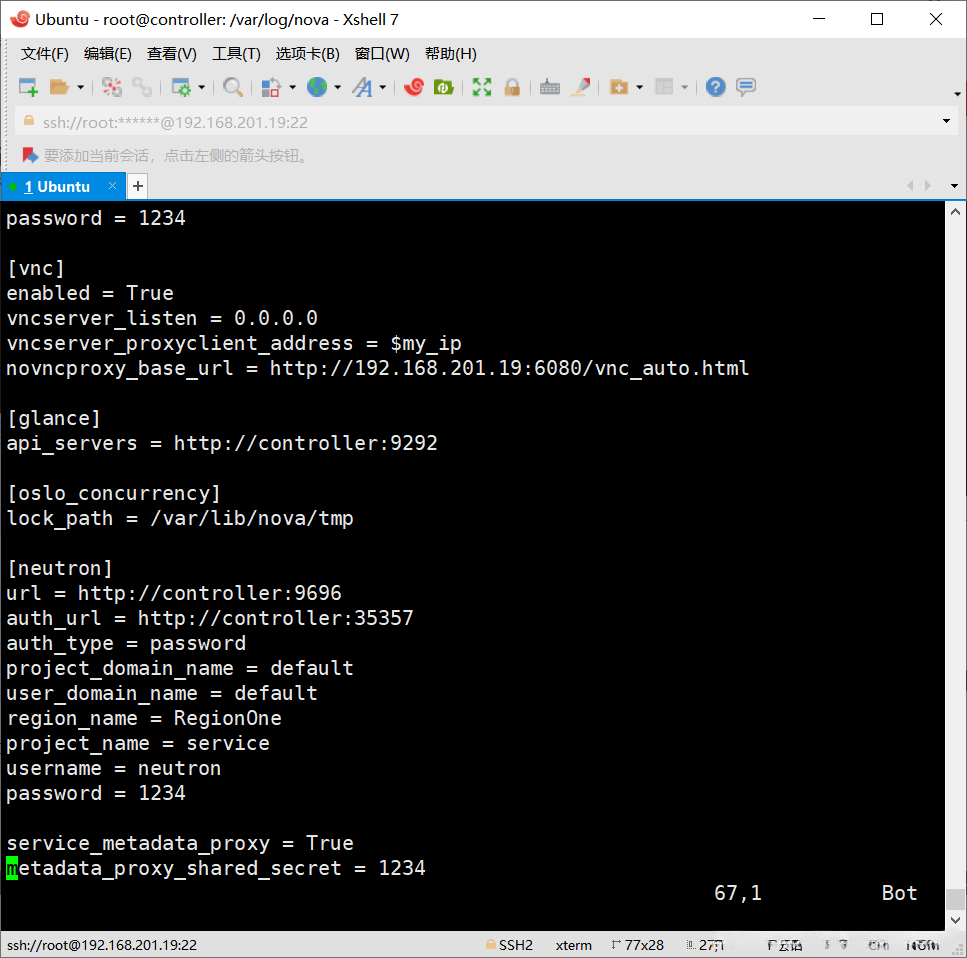Screen dimensions: 967x958
Task: Click the metadata_proxy_shared_secret line
Action: pyautogui.click(x=216, y=868)
